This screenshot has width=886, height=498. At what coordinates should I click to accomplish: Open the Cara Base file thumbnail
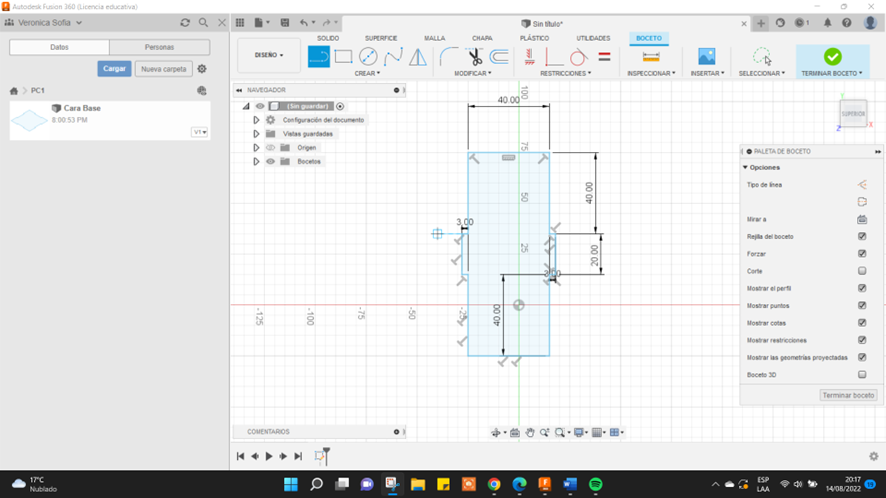29,120
